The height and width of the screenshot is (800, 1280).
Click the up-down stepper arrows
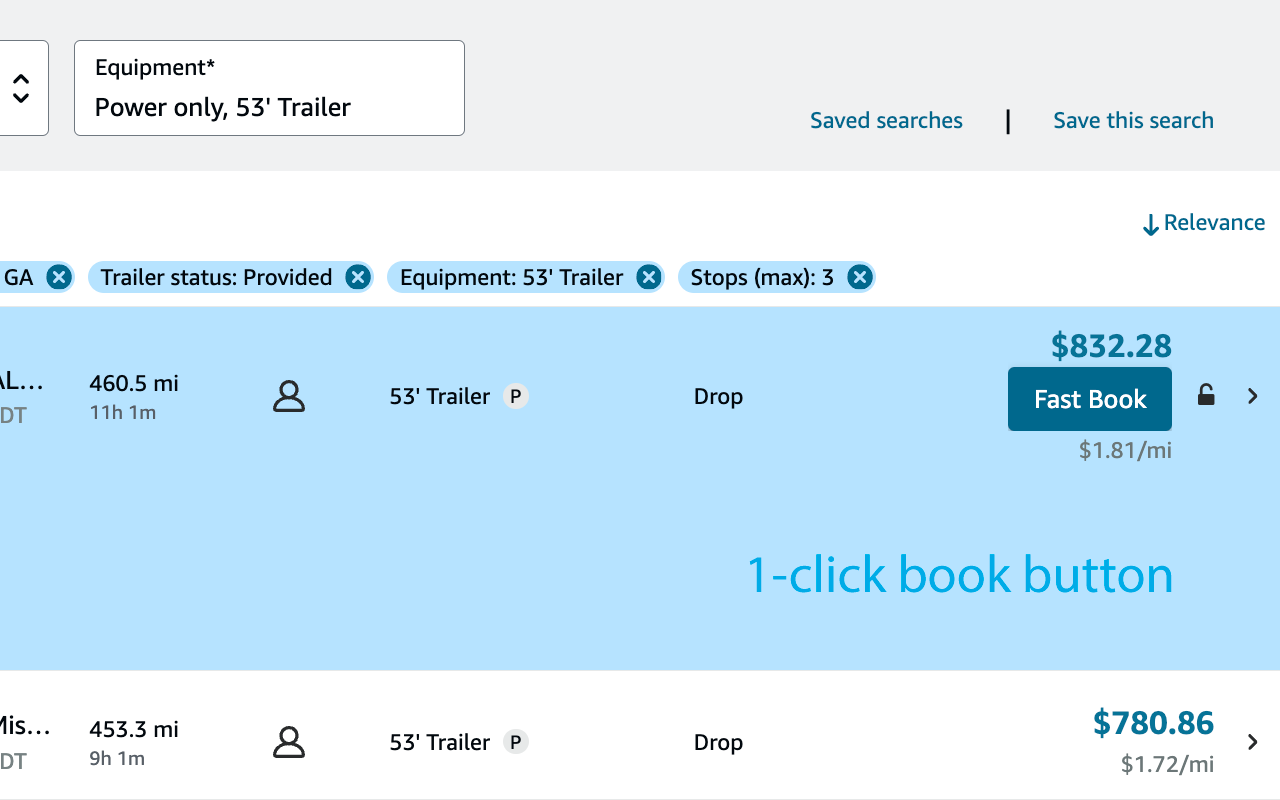coord(21,88)
